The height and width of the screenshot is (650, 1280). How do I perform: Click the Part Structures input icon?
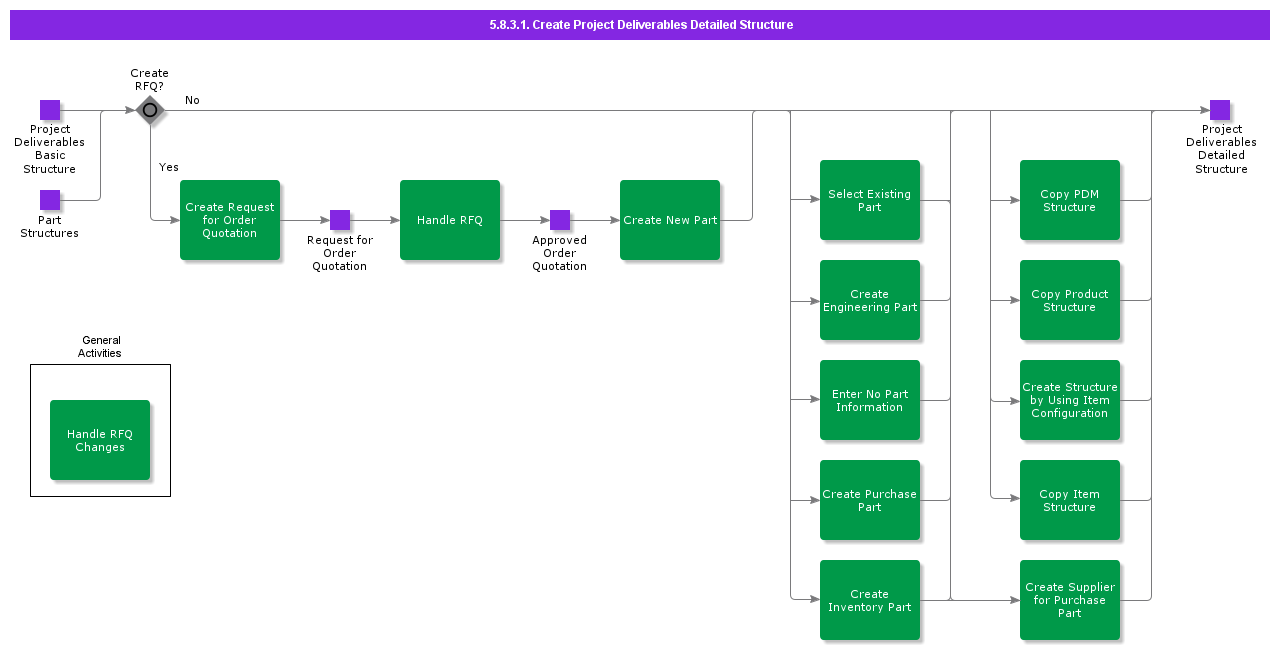point(50,203)
